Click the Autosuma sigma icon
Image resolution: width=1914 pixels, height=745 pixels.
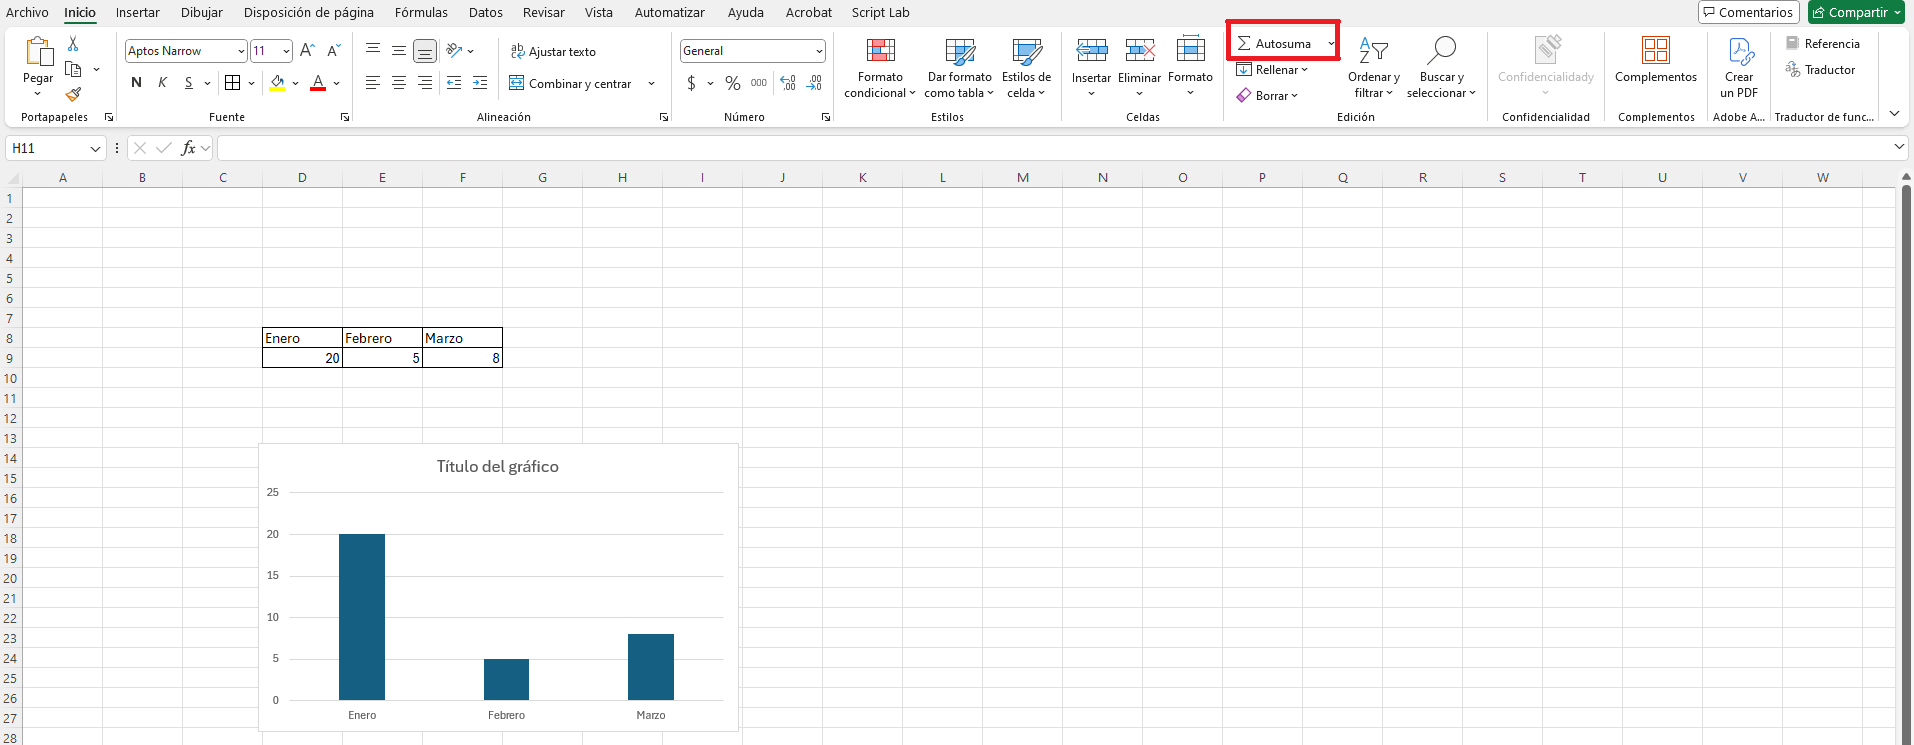click(x=1244, y=43)
